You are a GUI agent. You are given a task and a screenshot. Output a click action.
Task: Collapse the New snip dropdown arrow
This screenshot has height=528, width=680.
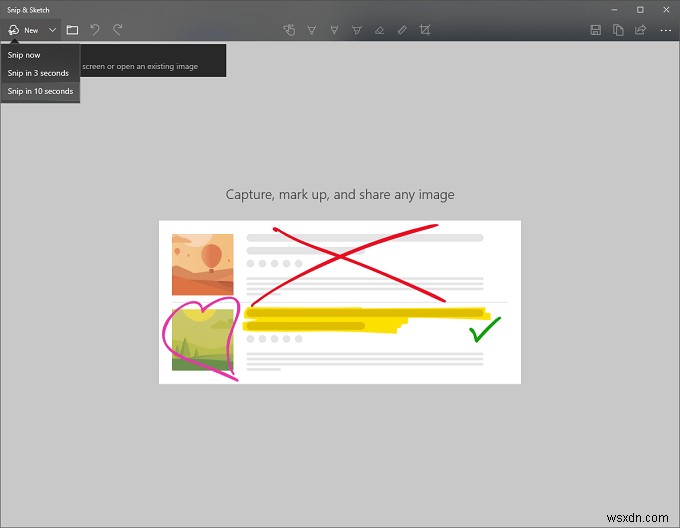coord(52,30)
